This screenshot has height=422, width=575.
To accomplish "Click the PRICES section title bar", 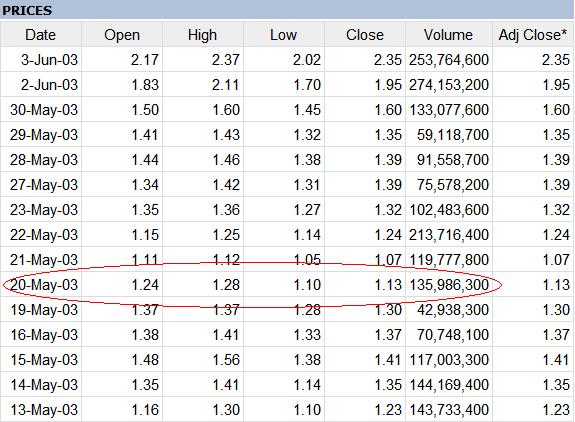I will (287, 10).
